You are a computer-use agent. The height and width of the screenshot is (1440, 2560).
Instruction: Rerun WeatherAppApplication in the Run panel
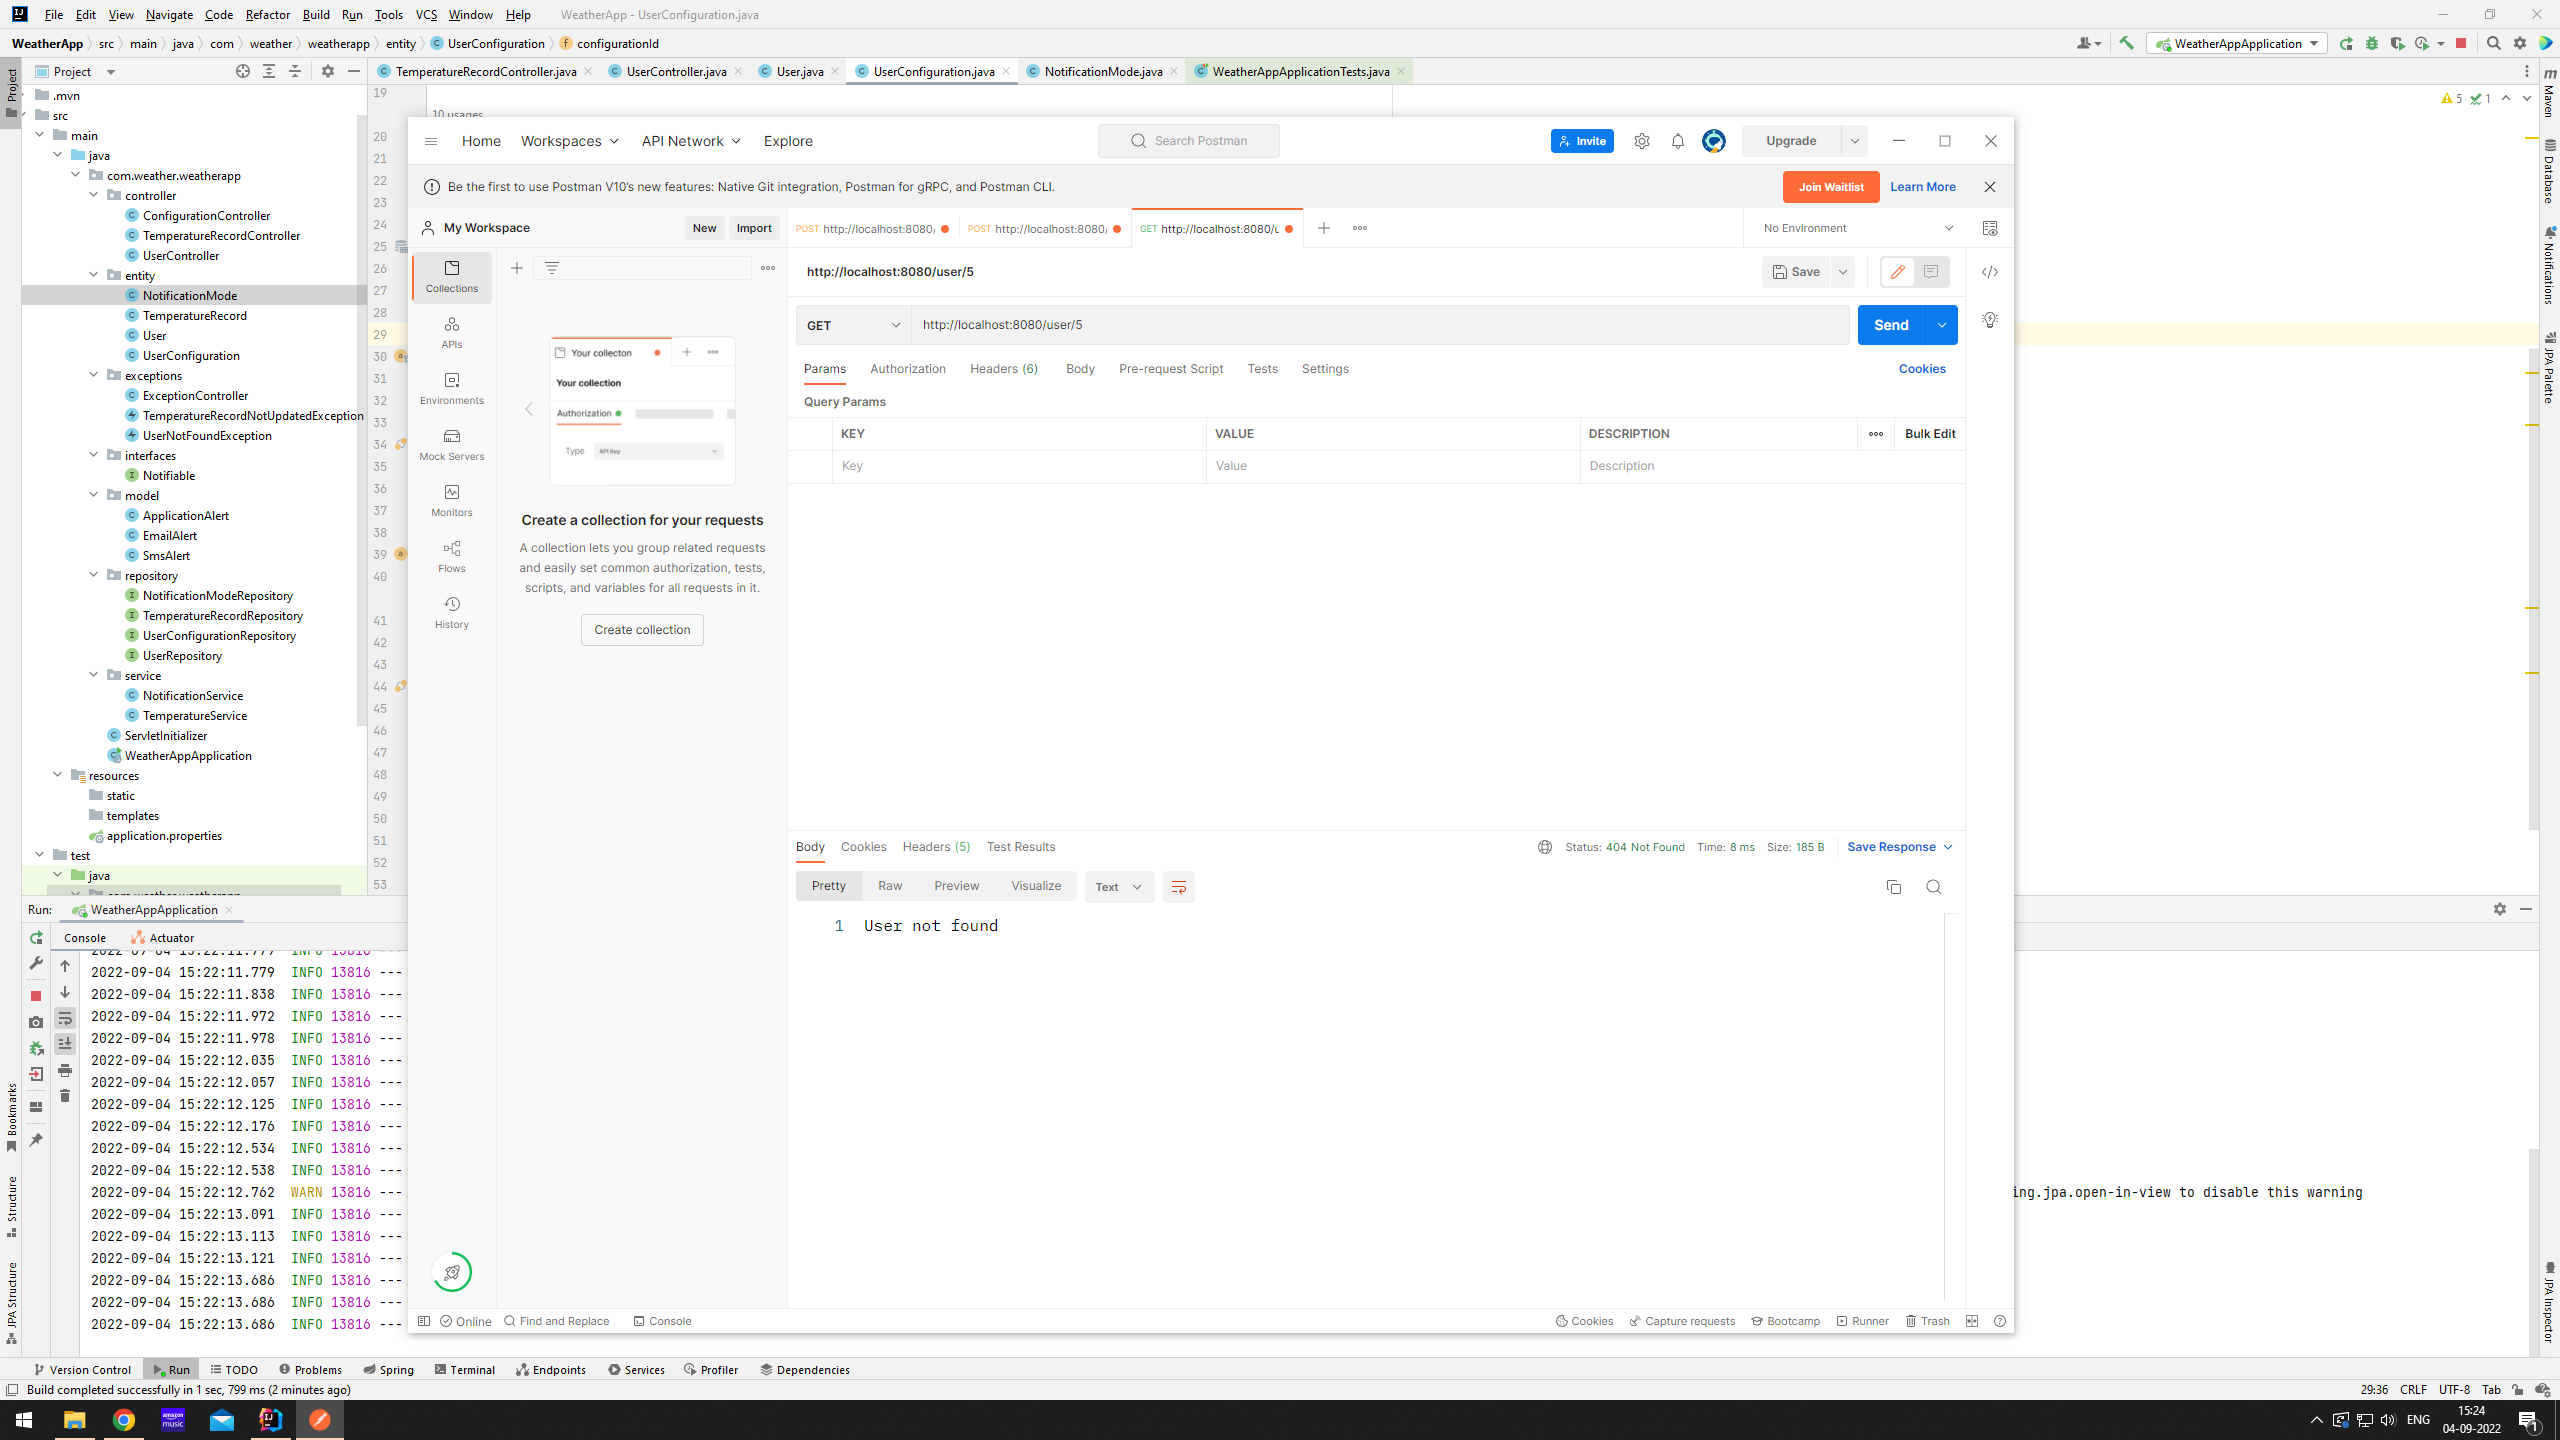(36, 938)
